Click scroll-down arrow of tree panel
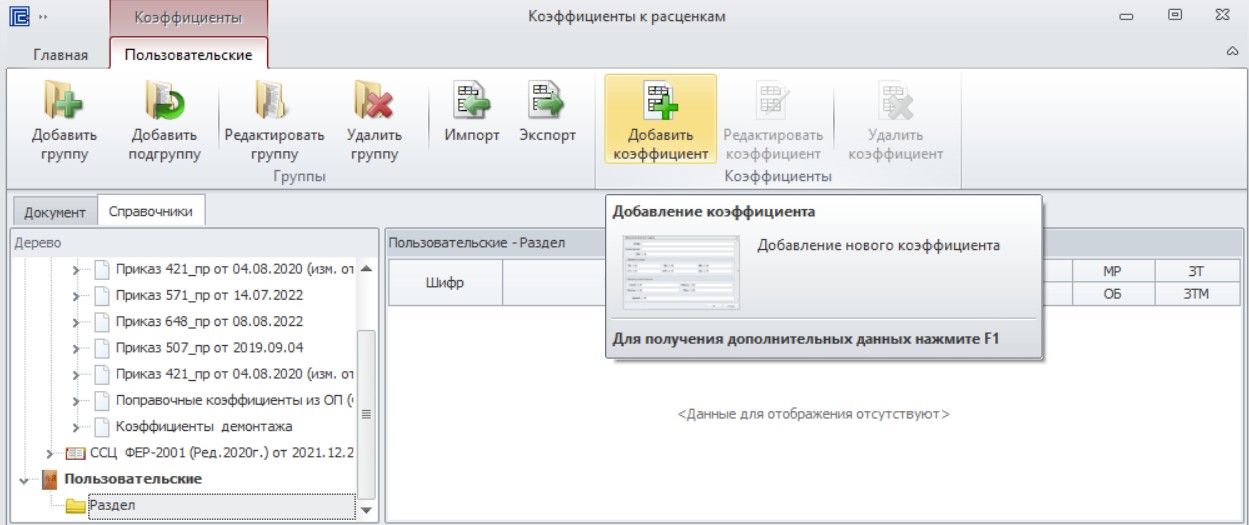The width and height of the screenshot is (1249, 525). tap(366, 510)
